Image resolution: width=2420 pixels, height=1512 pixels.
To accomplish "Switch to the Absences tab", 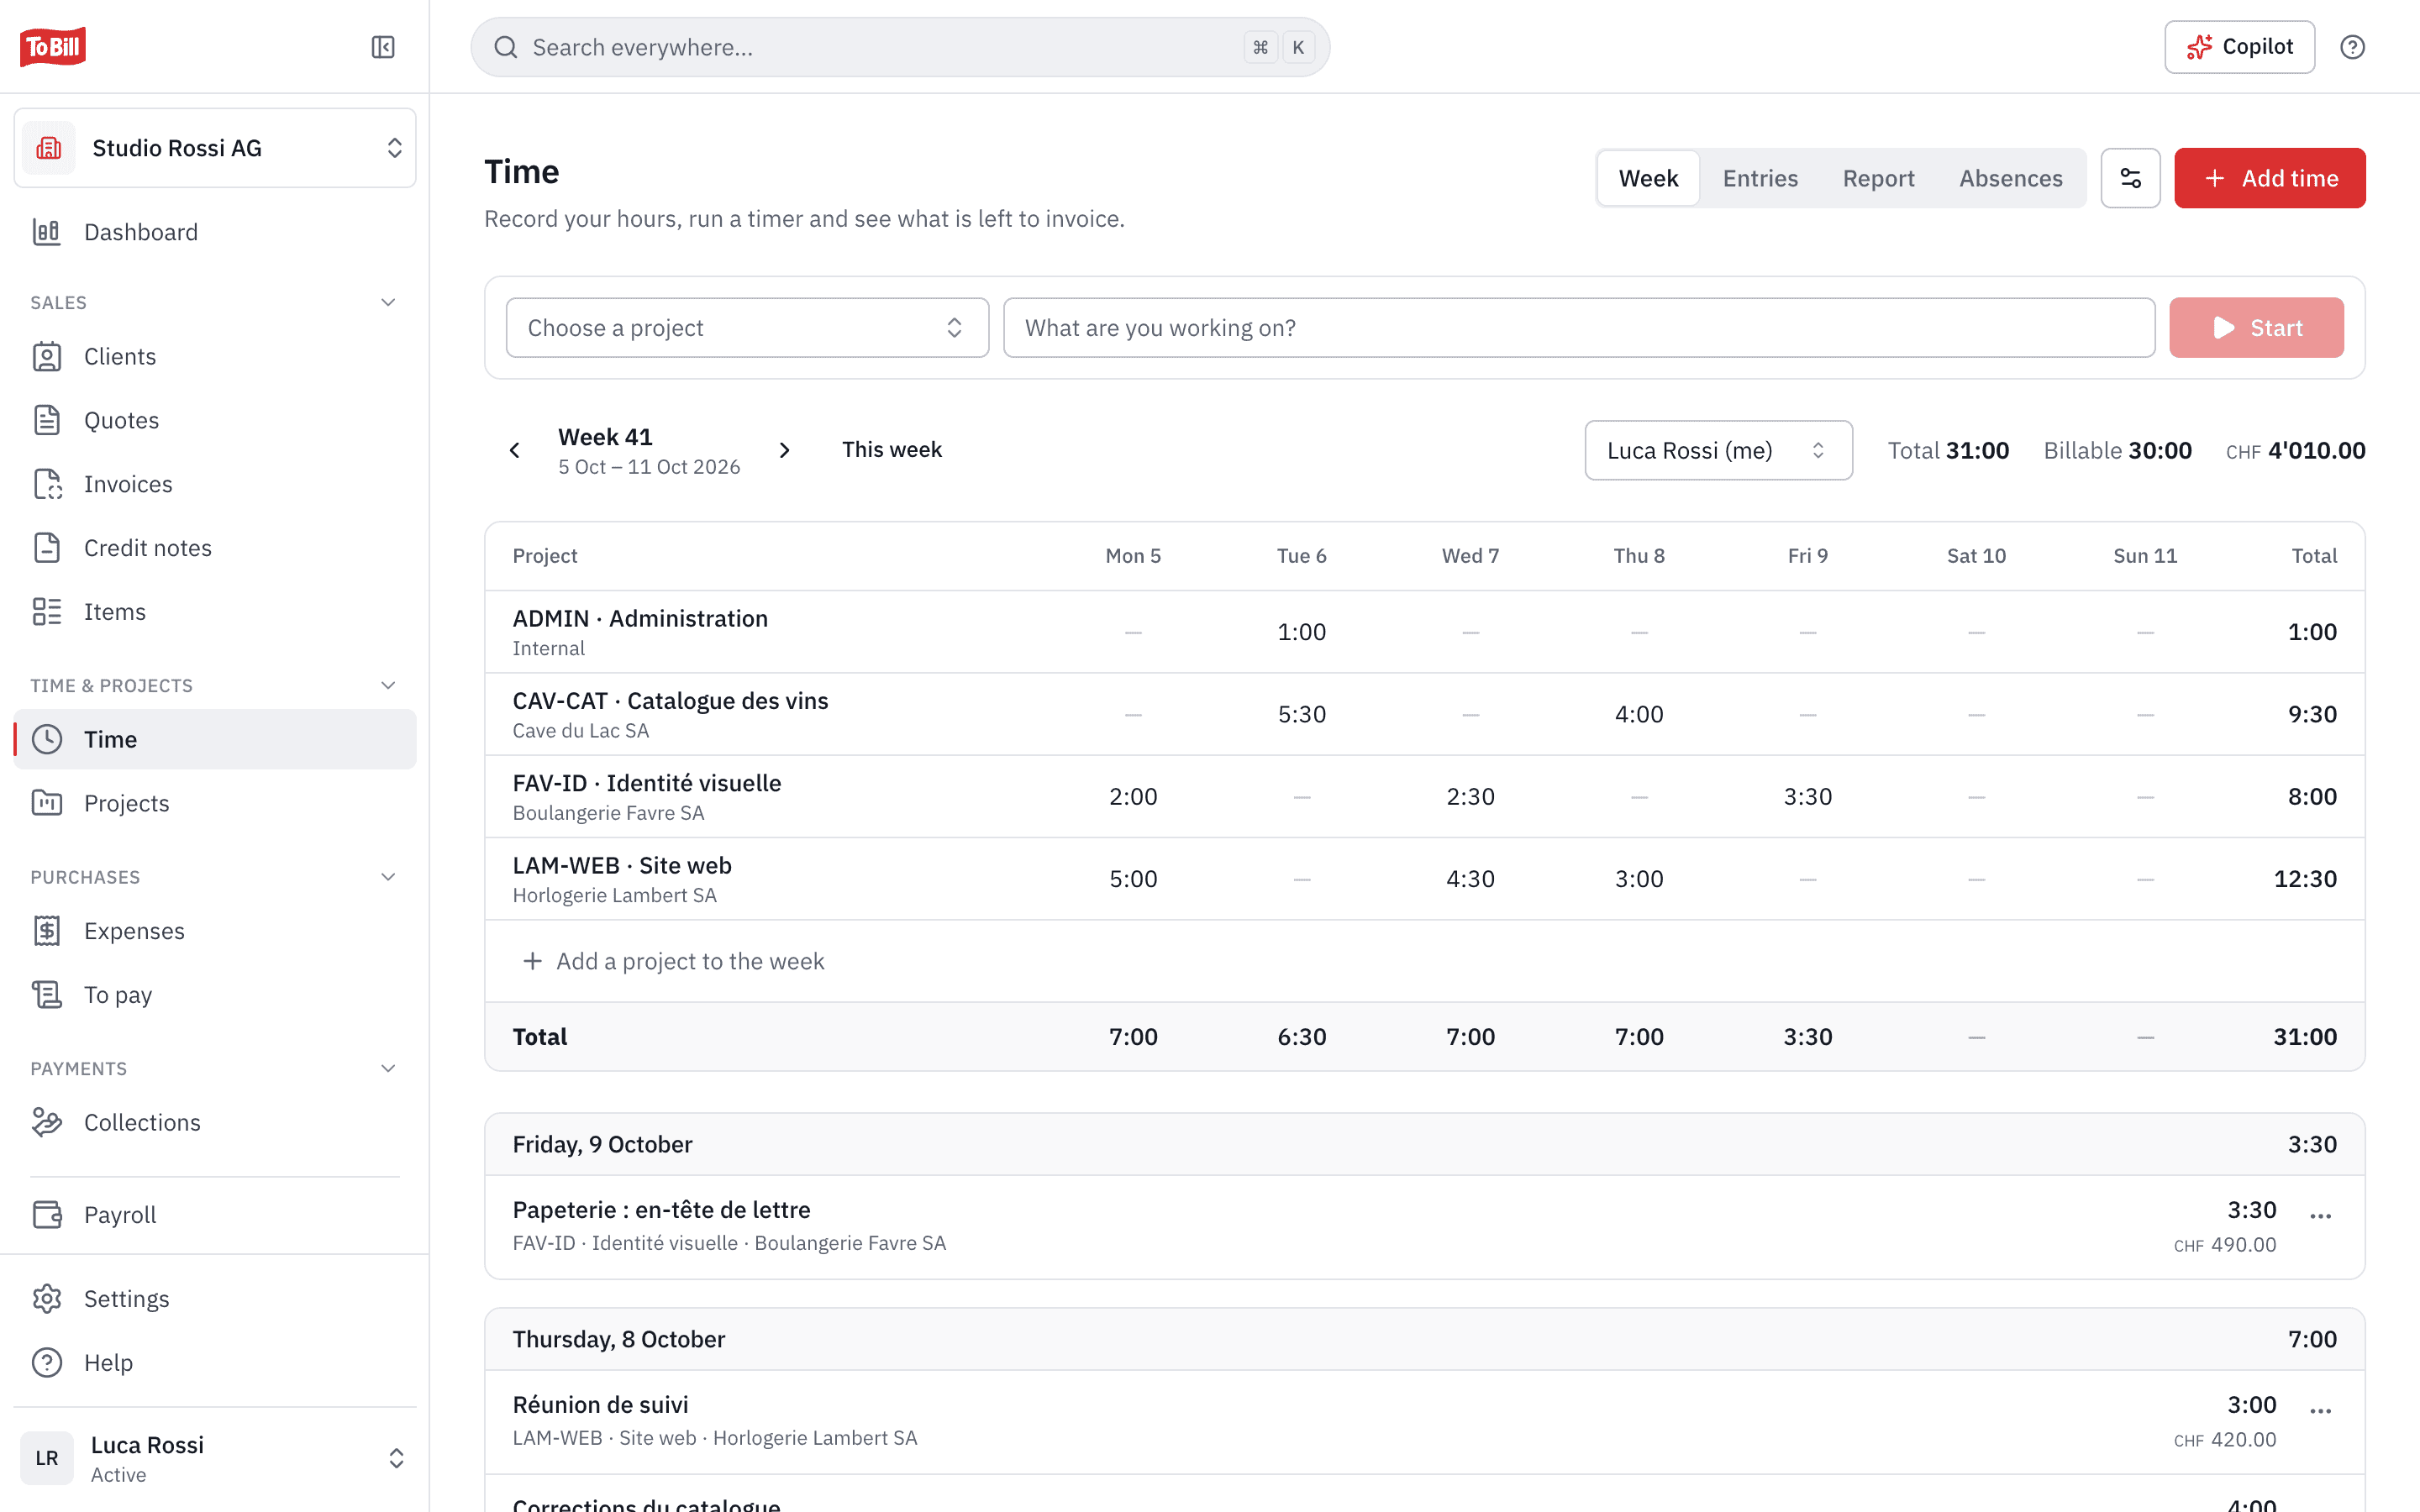I will tap(2010, 178).
